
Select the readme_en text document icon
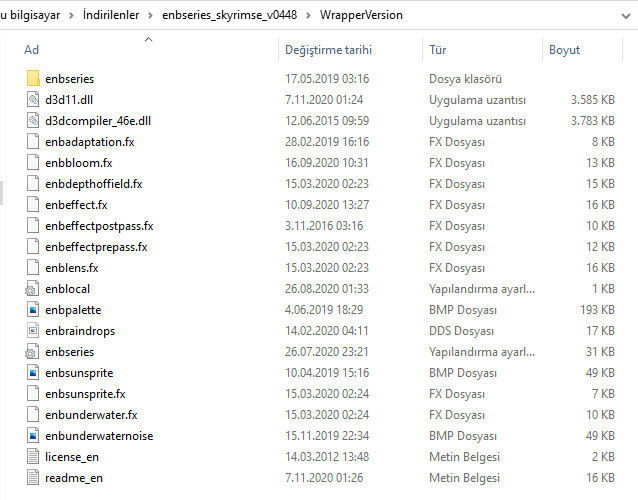click(x=33, y=478)
